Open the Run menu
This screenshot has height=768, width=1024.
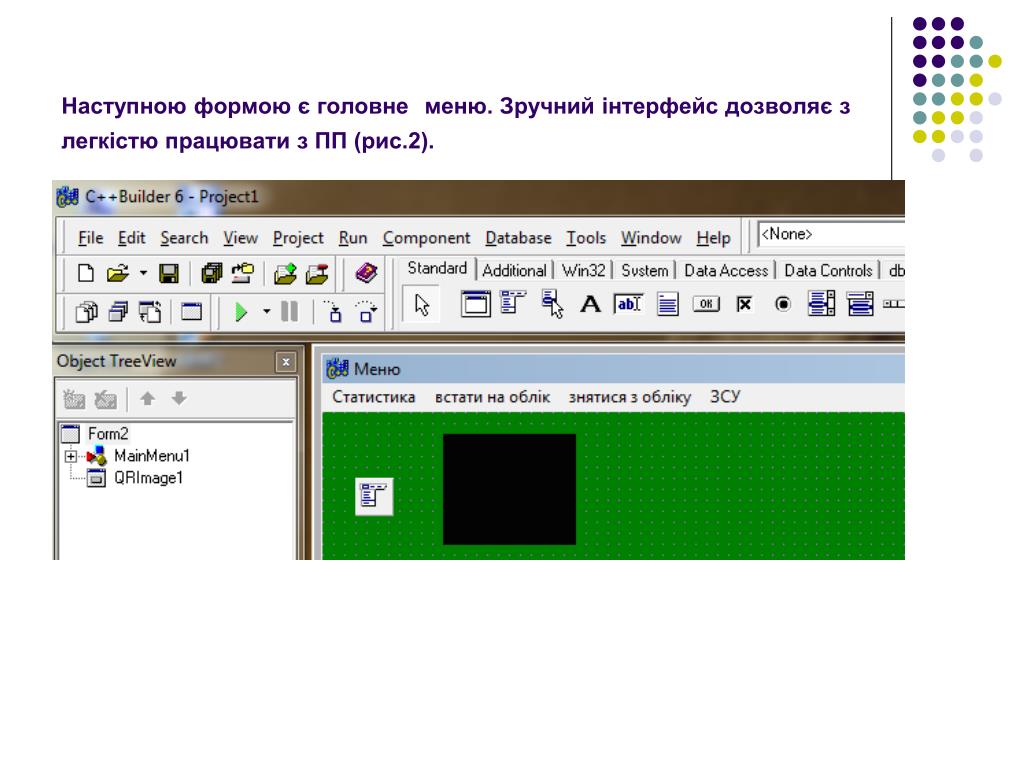click(x=353, y=238)
